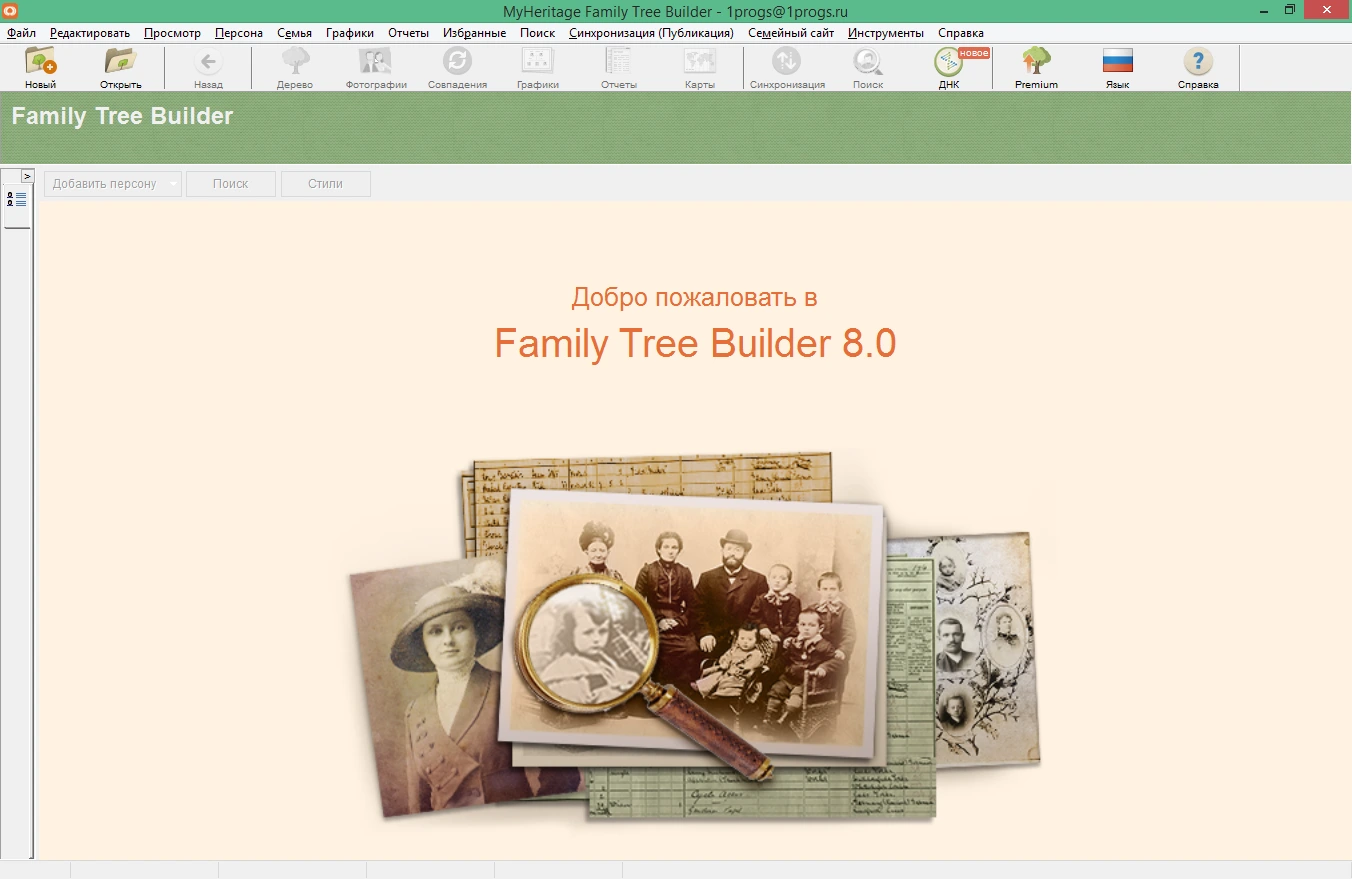
Task: Select the people list sidebar tab
Action: [17, 199]
